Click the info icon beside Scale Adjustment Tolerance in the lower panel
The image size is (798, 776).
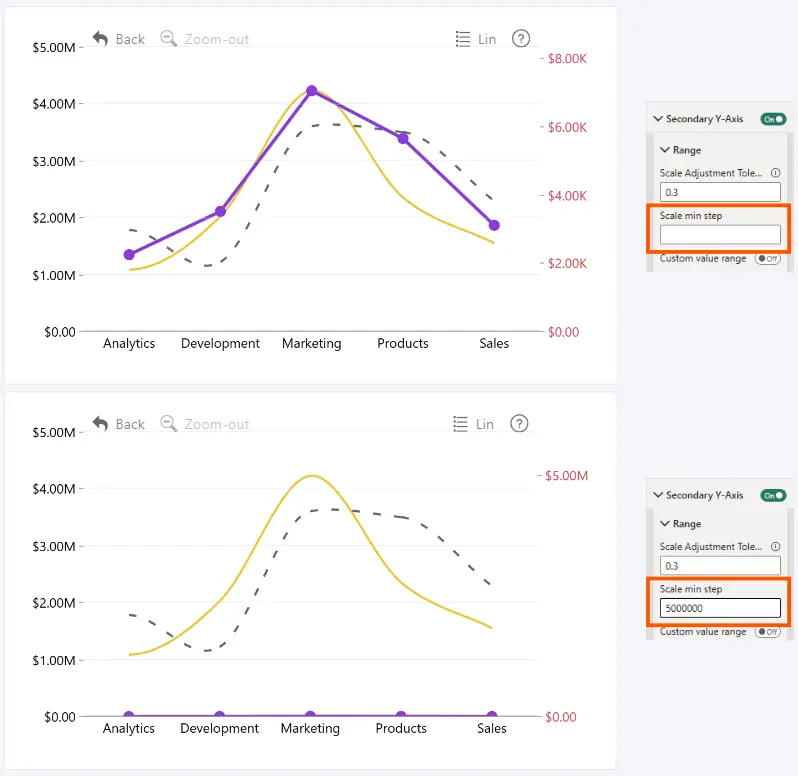pos(775,547)
